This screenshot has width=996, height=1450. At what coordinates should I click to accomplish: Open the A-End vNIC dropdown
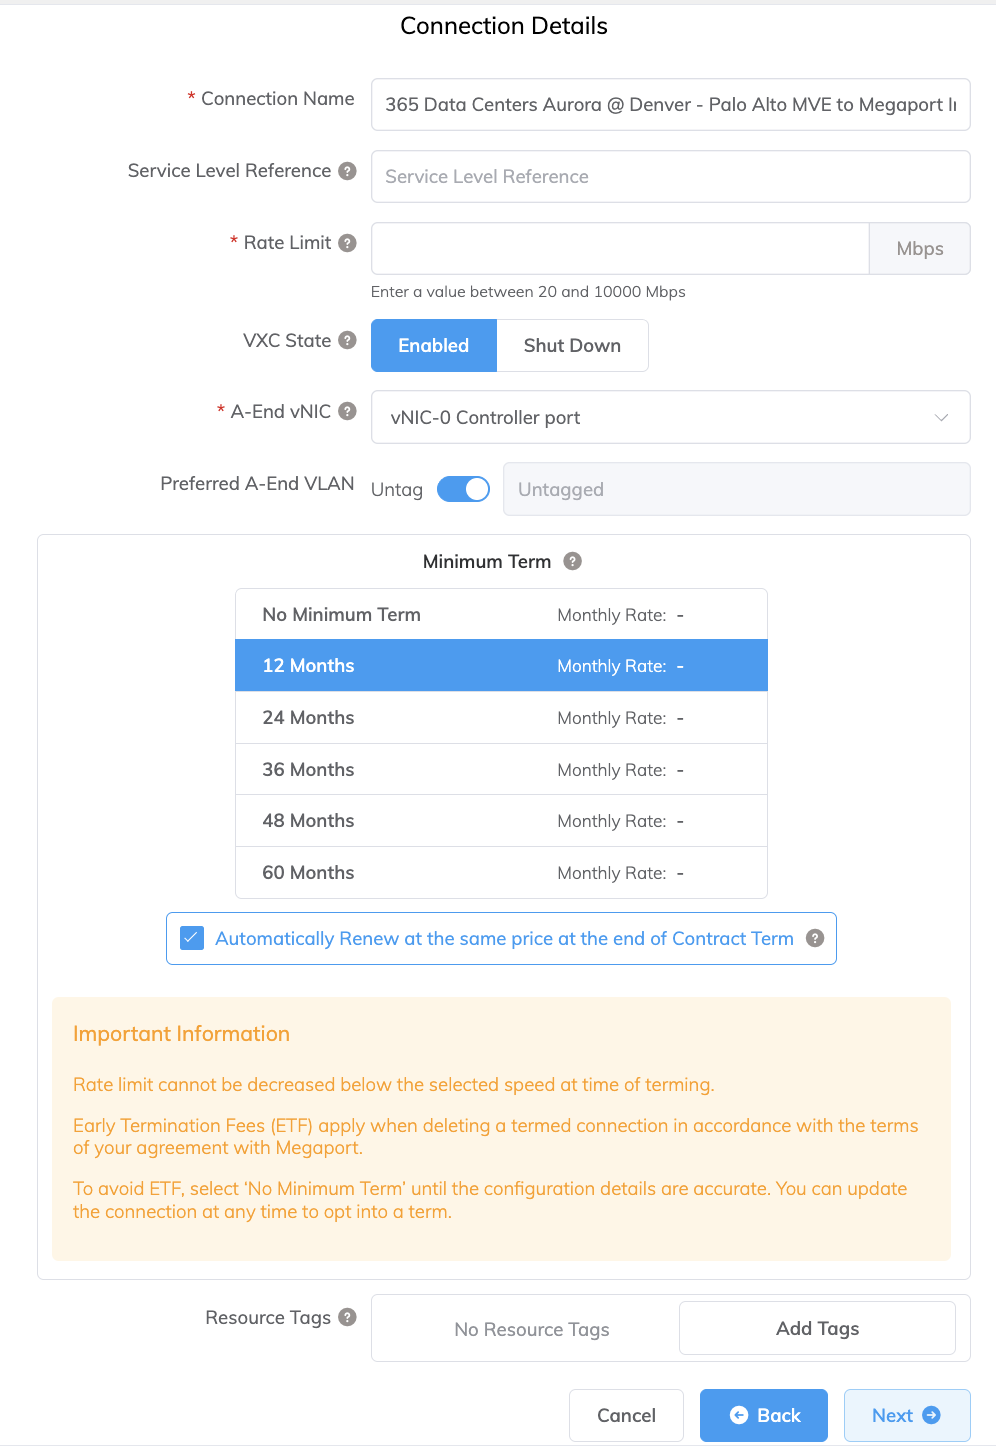[670, 417]
